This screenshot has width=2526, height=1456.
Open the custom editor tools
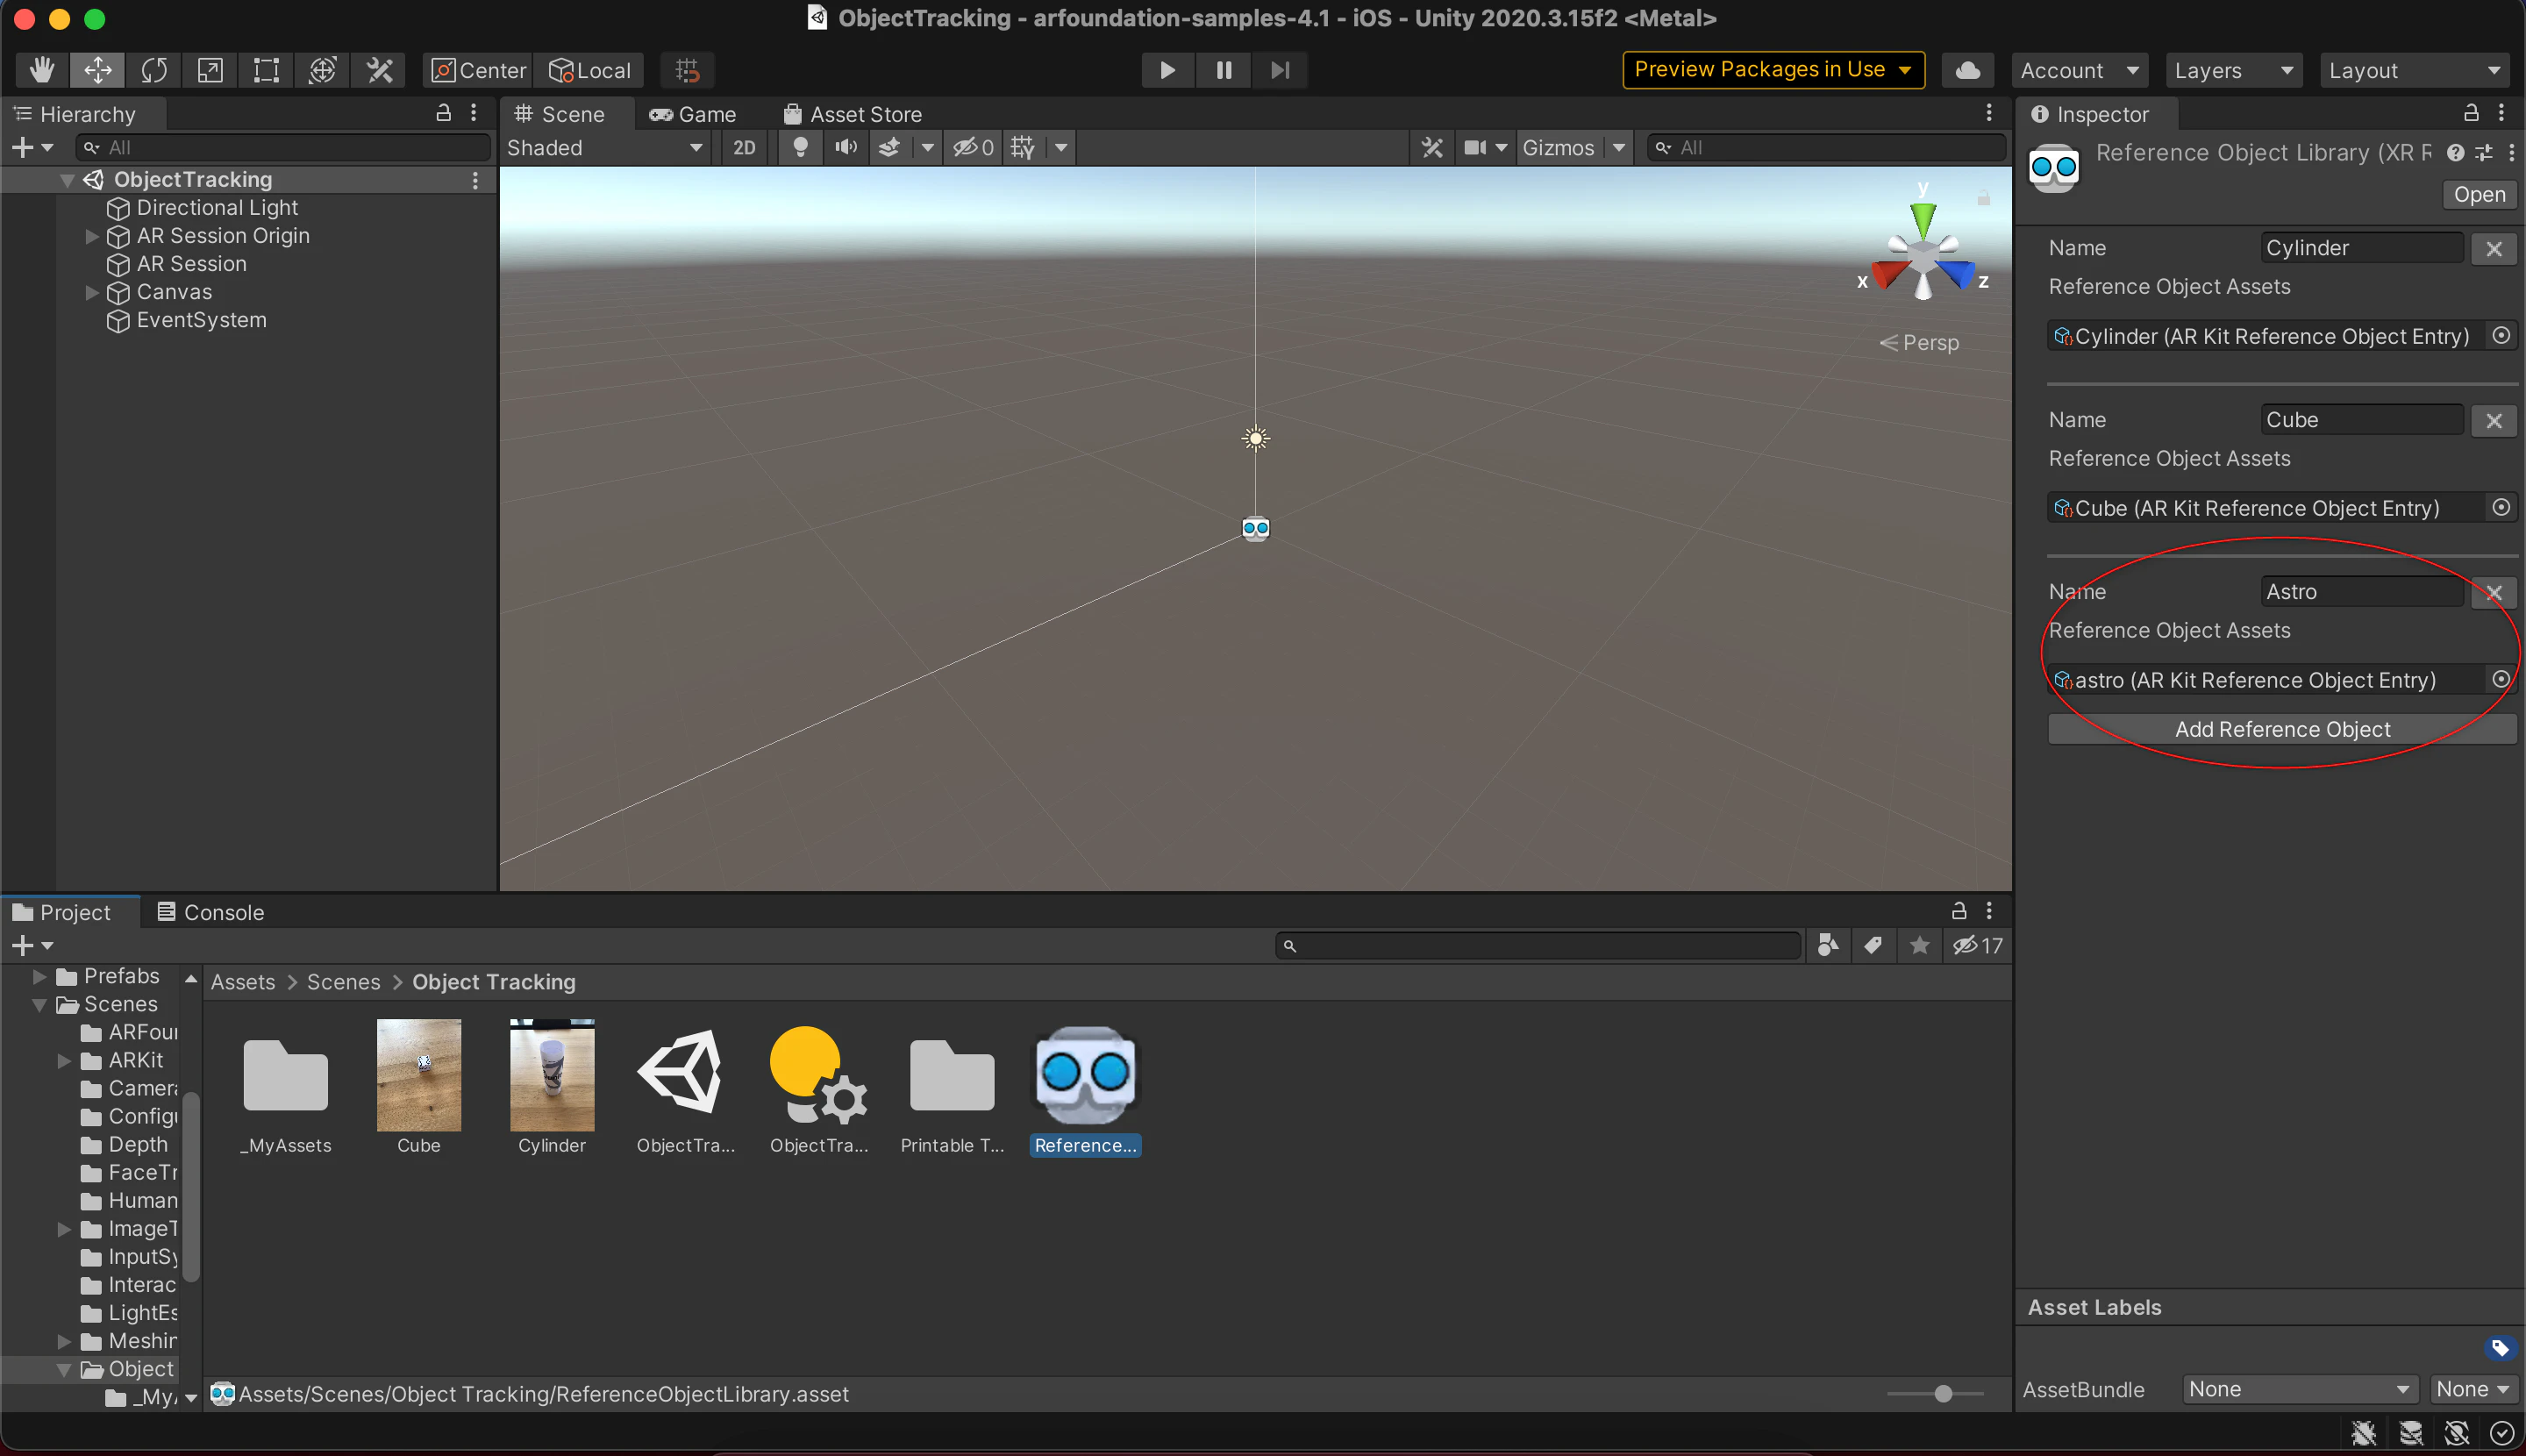[379, 70]
